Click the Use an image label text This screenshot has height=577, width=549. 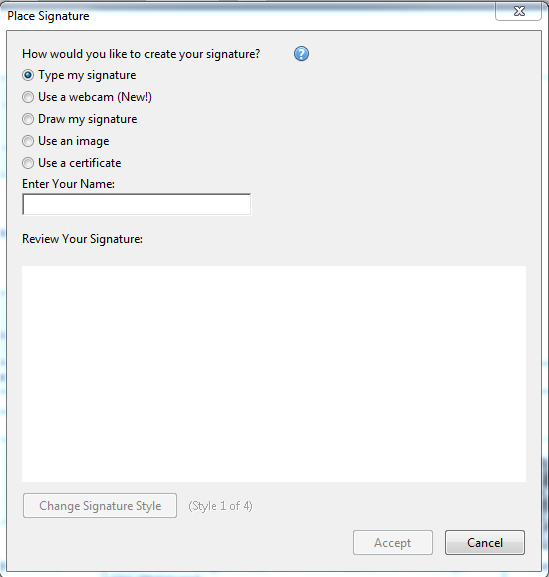(74, 141)
